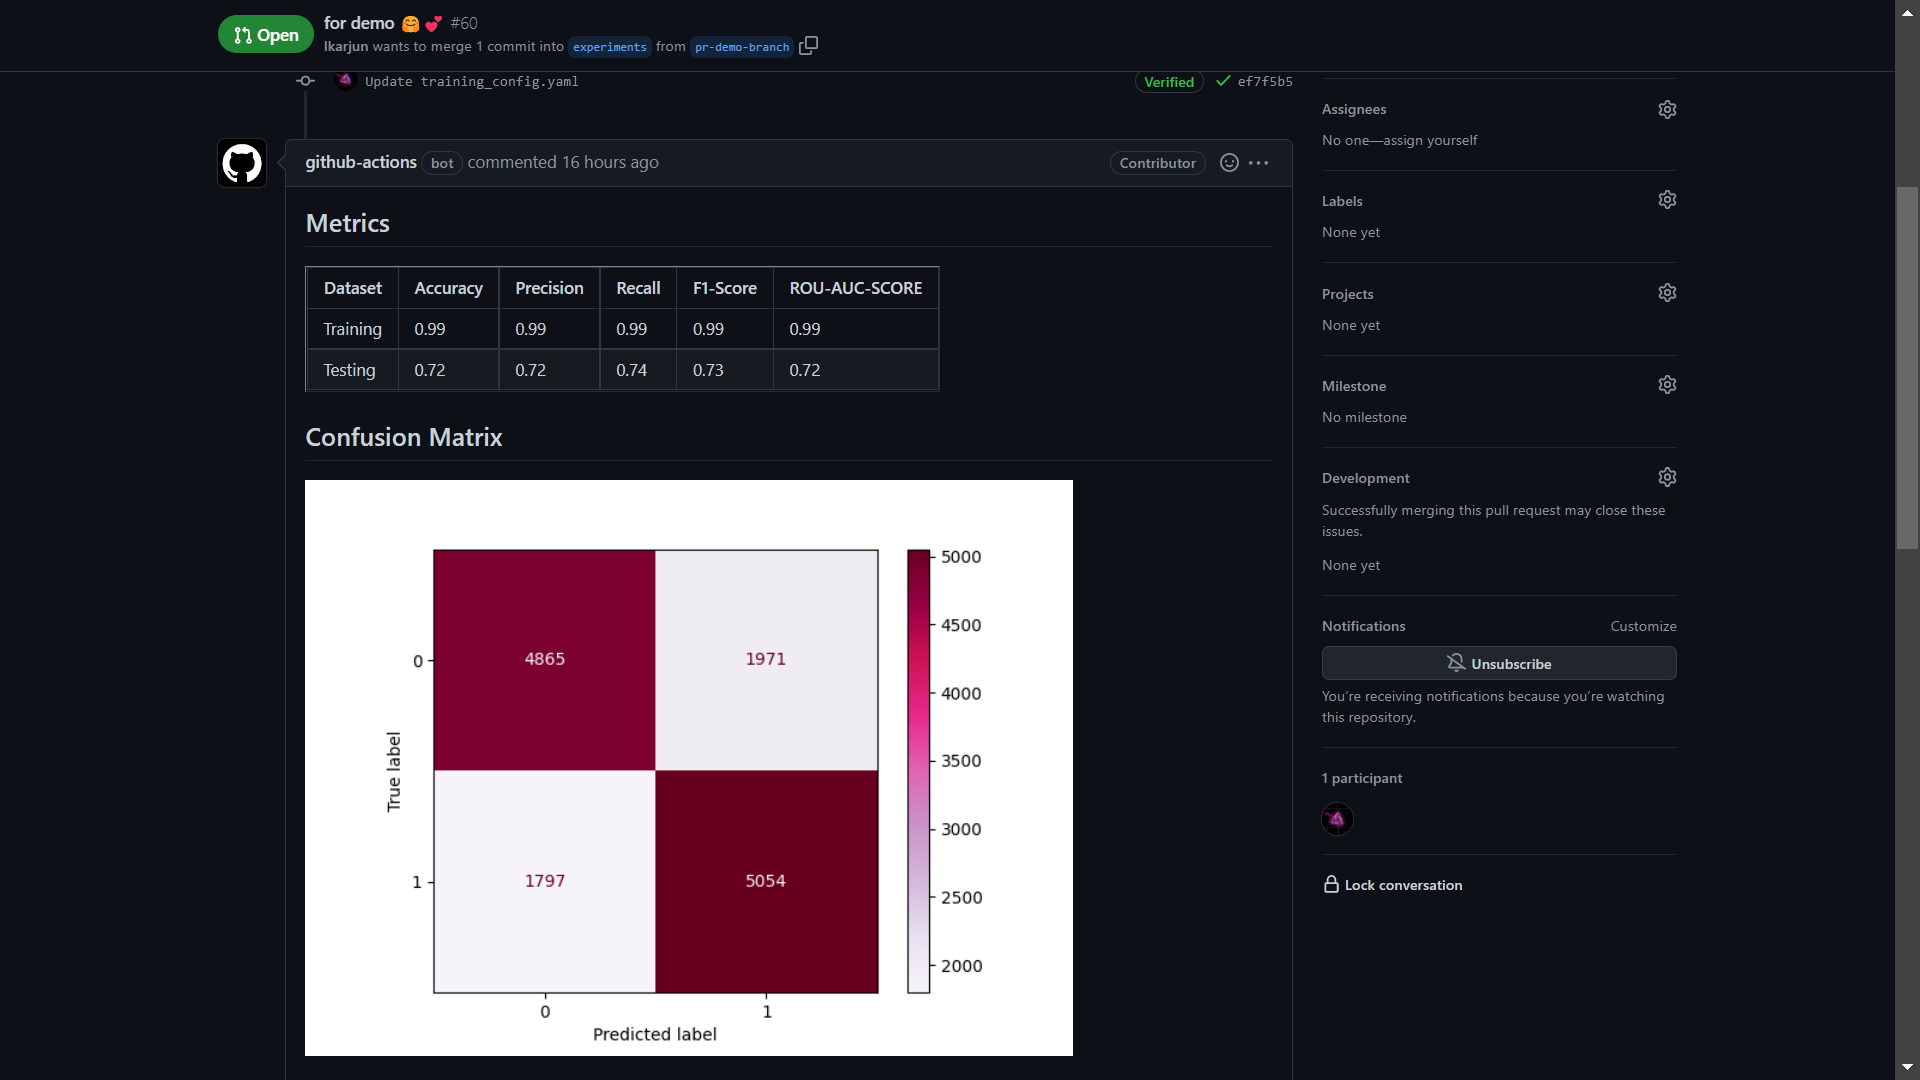Viewport: 1920px width, 1080px height.
Task: Copy the pr-demo-branch branch name
Action: (808, 45)
